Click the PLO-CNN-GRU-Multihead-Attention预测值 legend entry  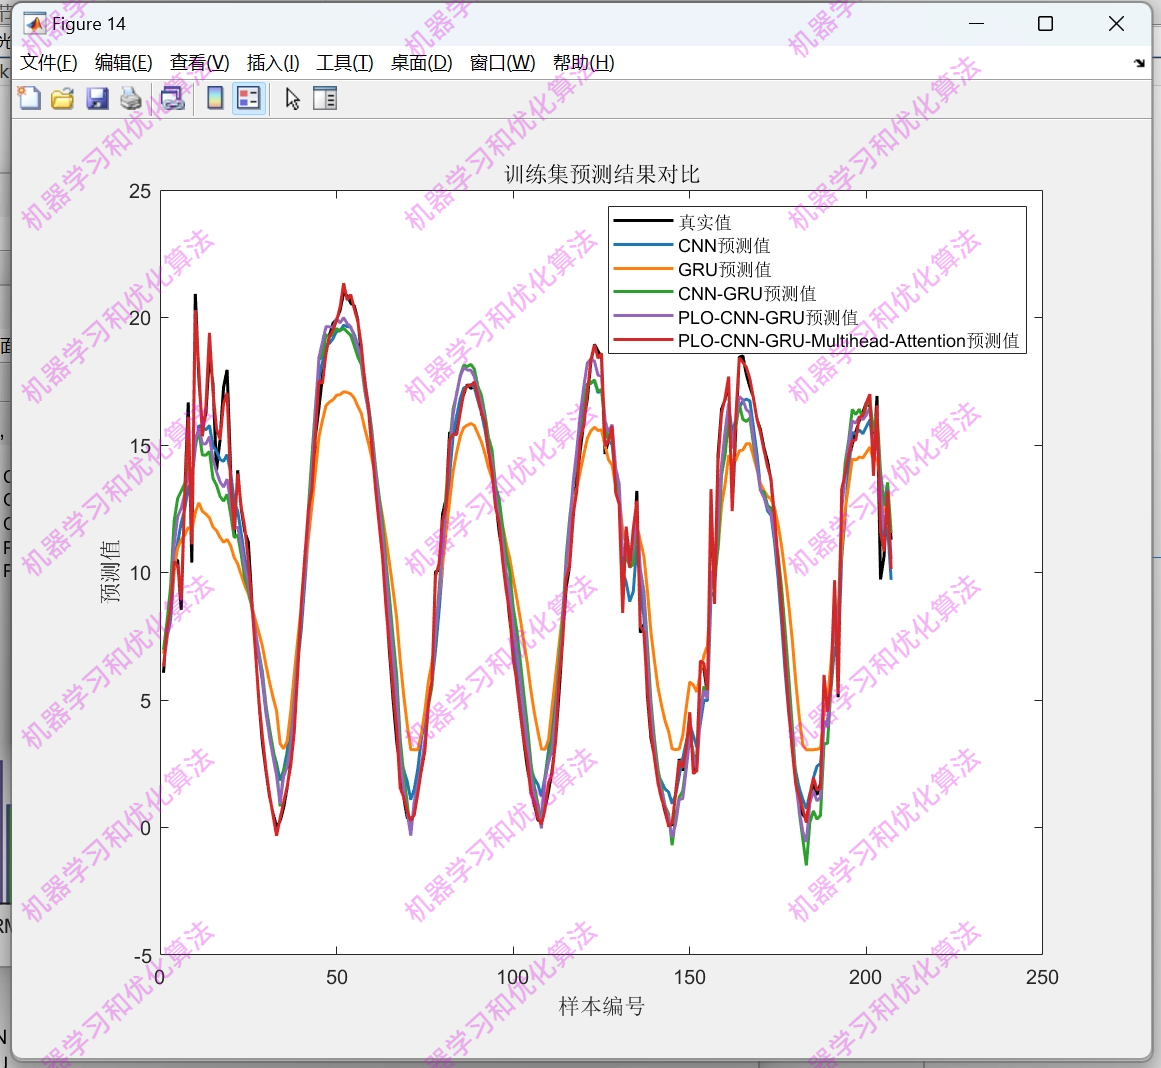coord(849,341)
